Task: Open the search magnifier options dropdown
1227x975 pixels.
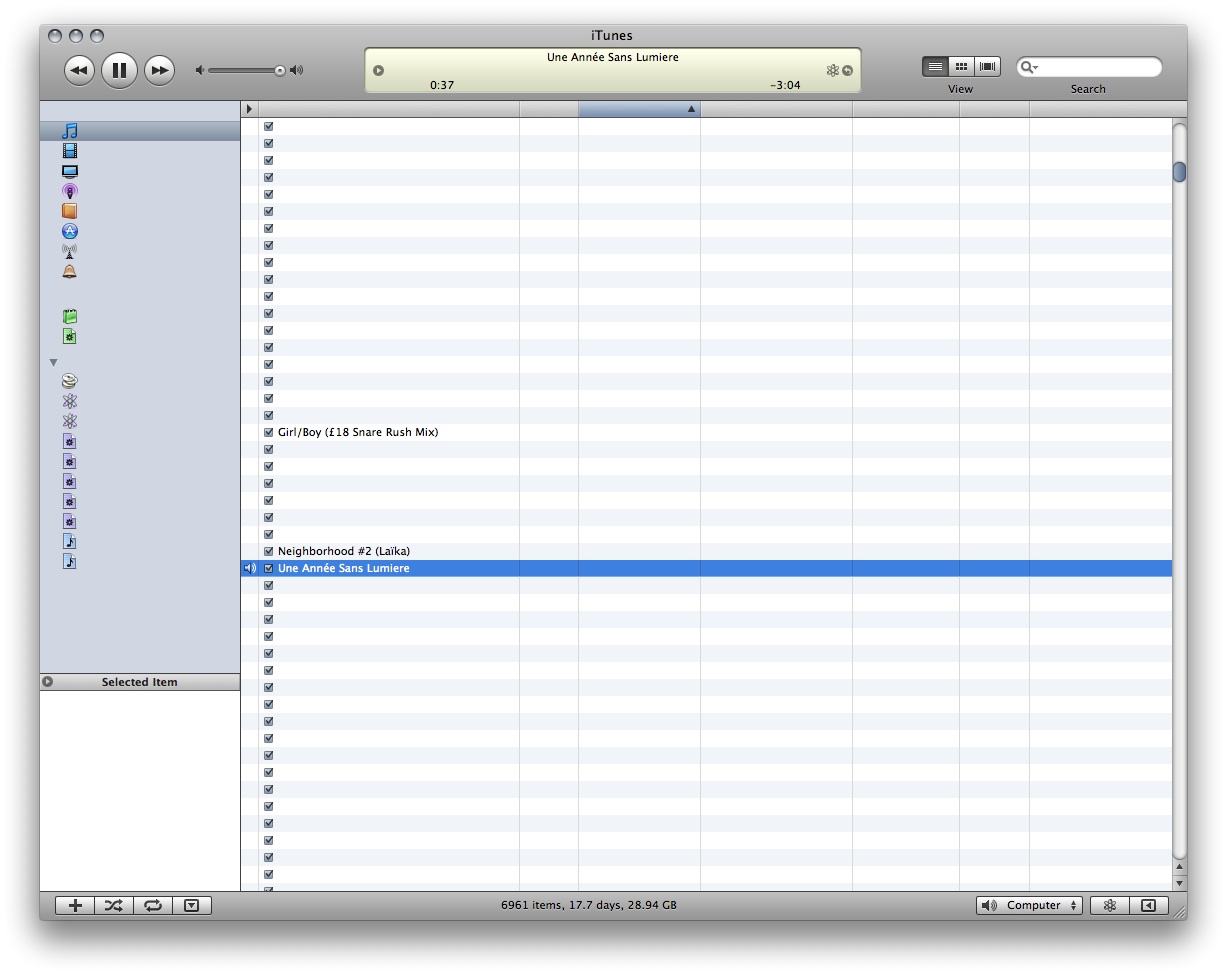Action: coord(1029,67)
